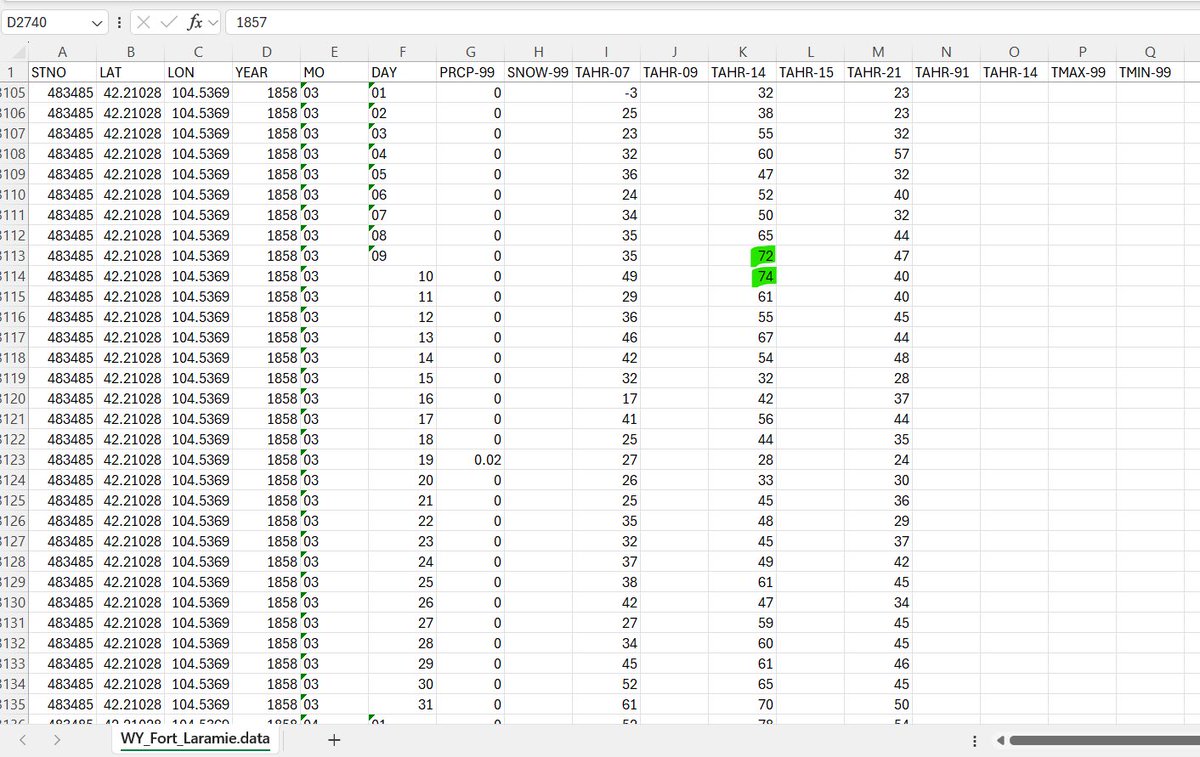Go to next sheet with right arrow
This screenshot has width=1200, height=757.
click(x=57, y=740)
